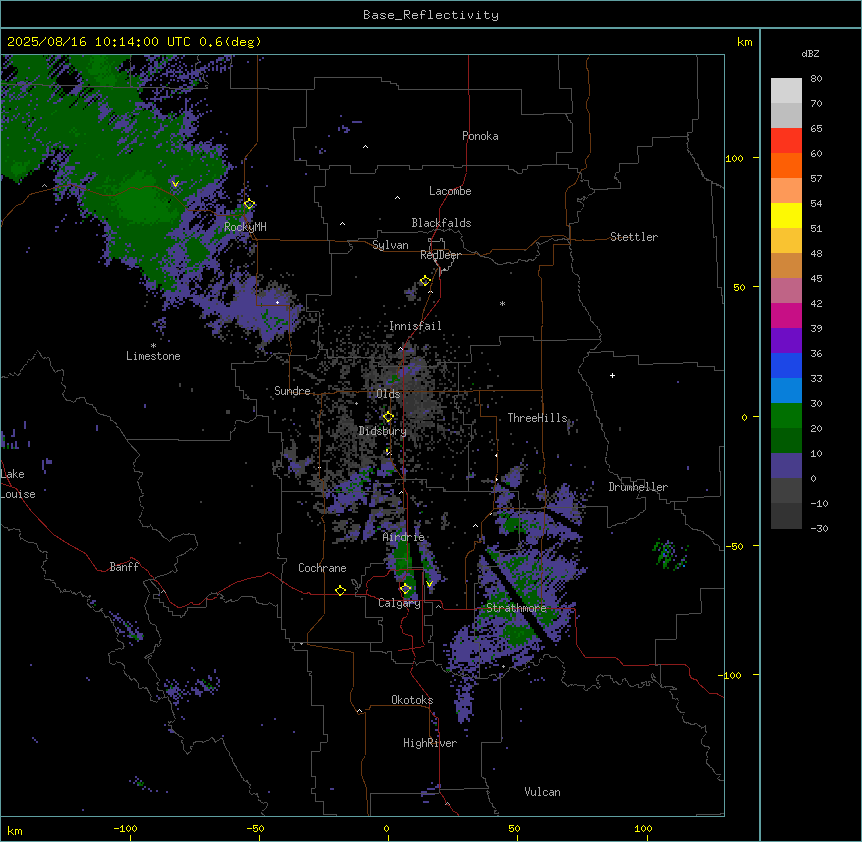Screen dimensions: 862x842
Task: Select the magenta 39-42 dBZ legend swatch
Action: 786,315
